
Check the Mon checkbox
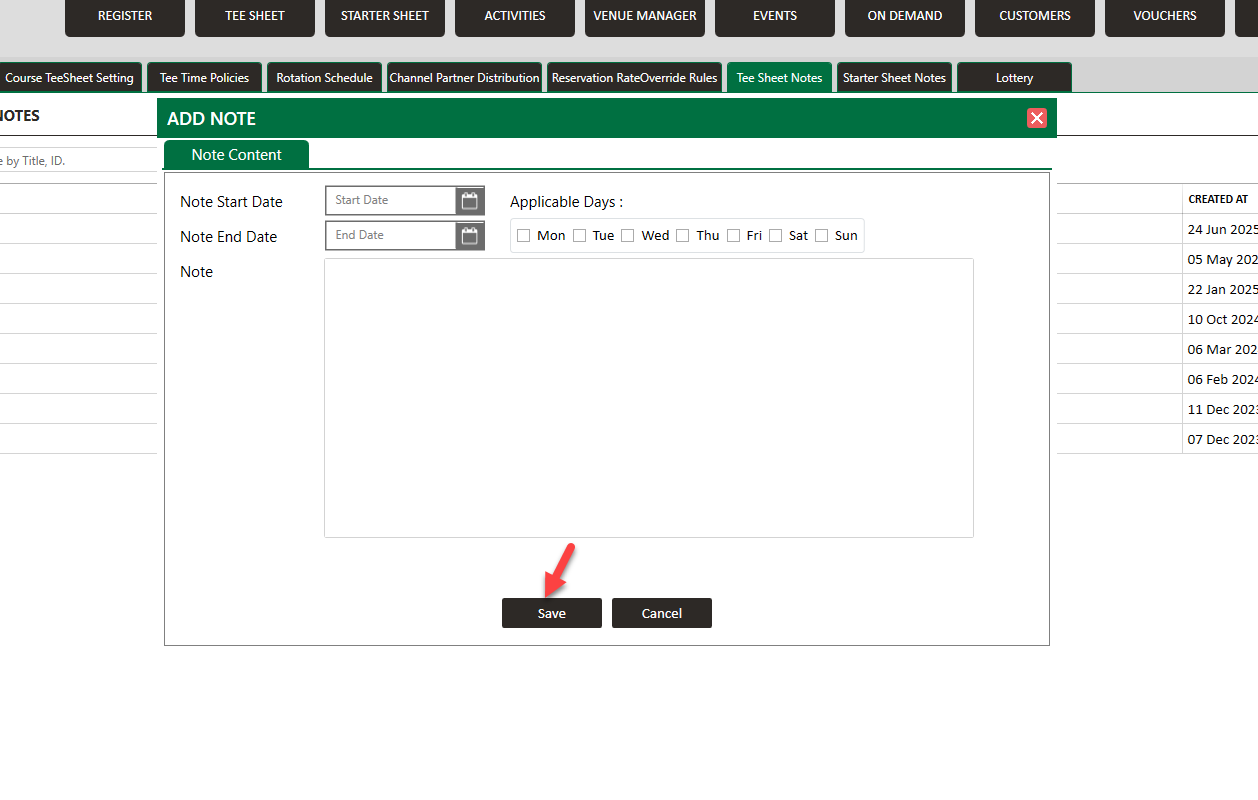coord(524,236)
